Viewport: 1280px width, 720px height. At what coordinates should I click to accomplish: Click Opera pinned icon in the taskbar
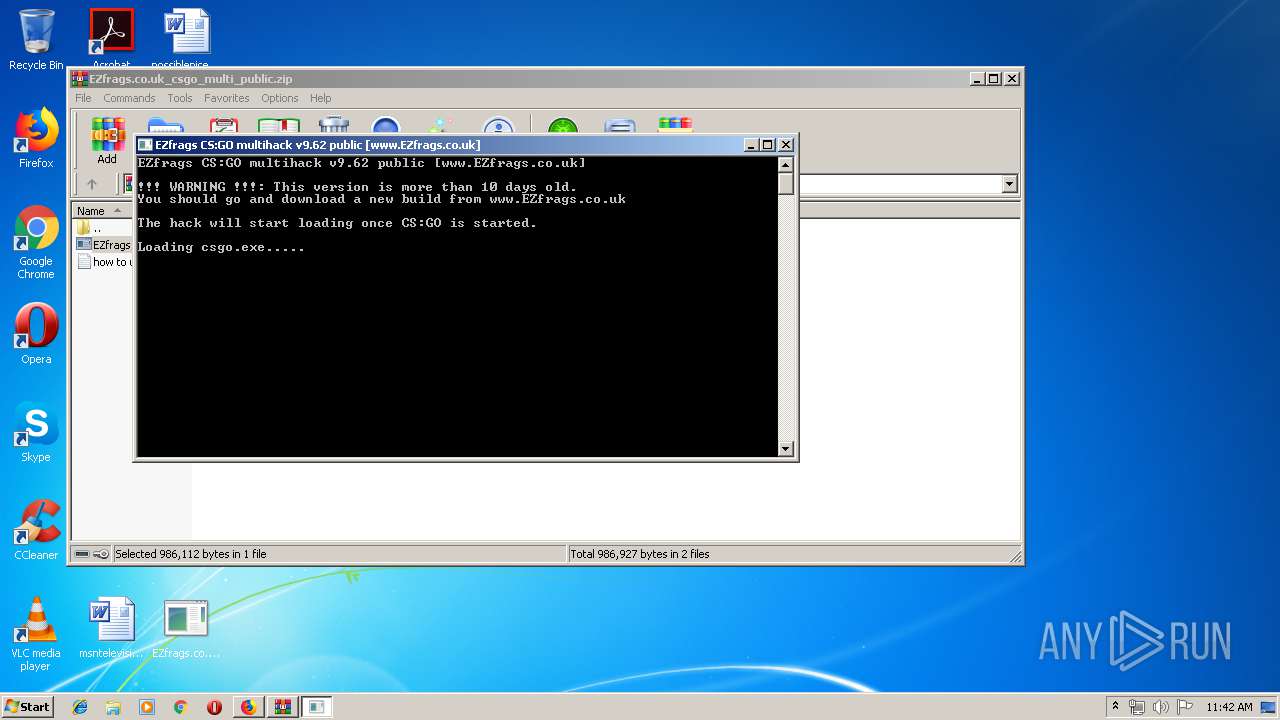point(214,707)
